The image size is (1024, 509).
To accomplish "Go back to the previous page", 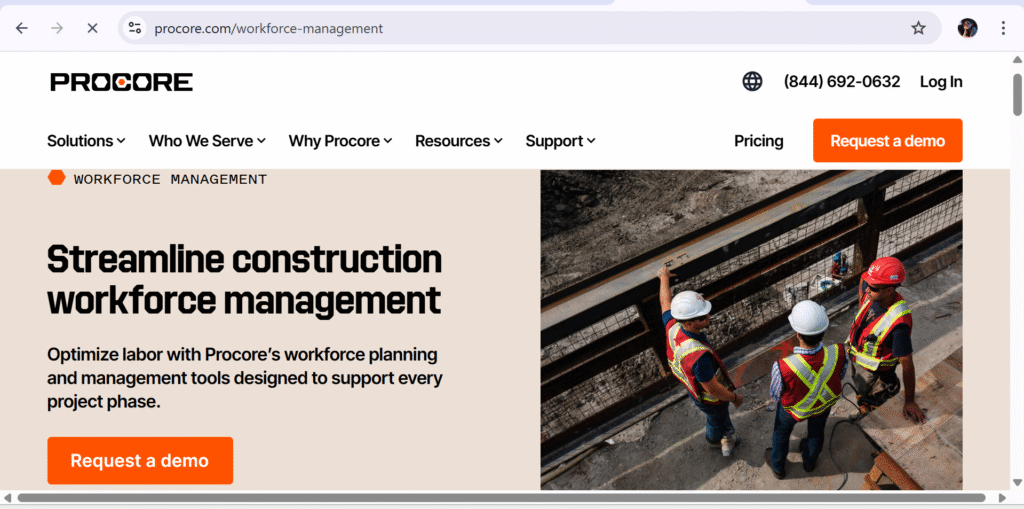I will (x=22, y=28).
